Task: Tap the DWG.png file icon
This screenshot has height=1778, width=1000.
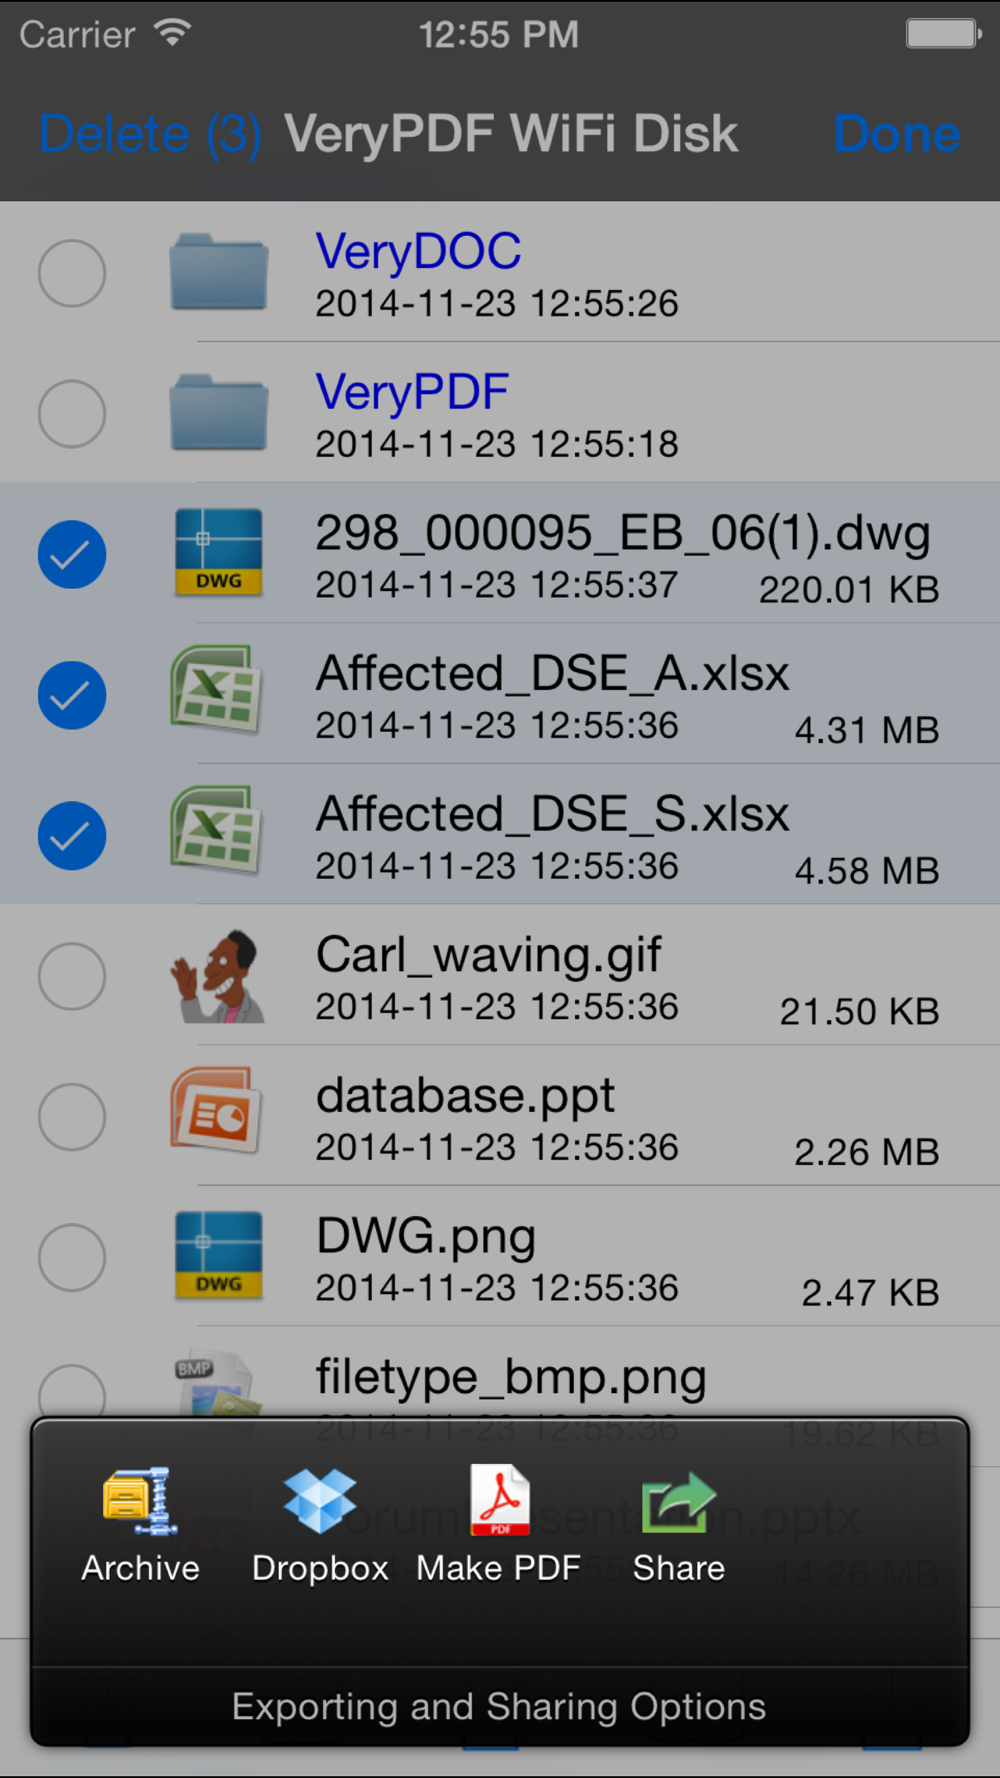Action: coord(218,1256)
